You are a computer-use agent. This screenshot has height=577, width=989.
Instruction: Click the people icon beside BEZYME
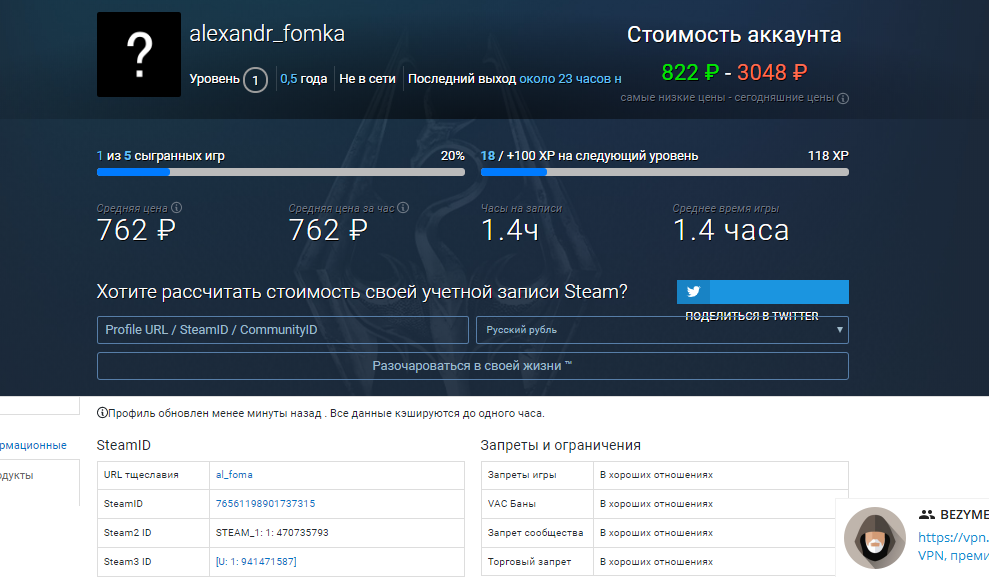click(x=927, y=515)
